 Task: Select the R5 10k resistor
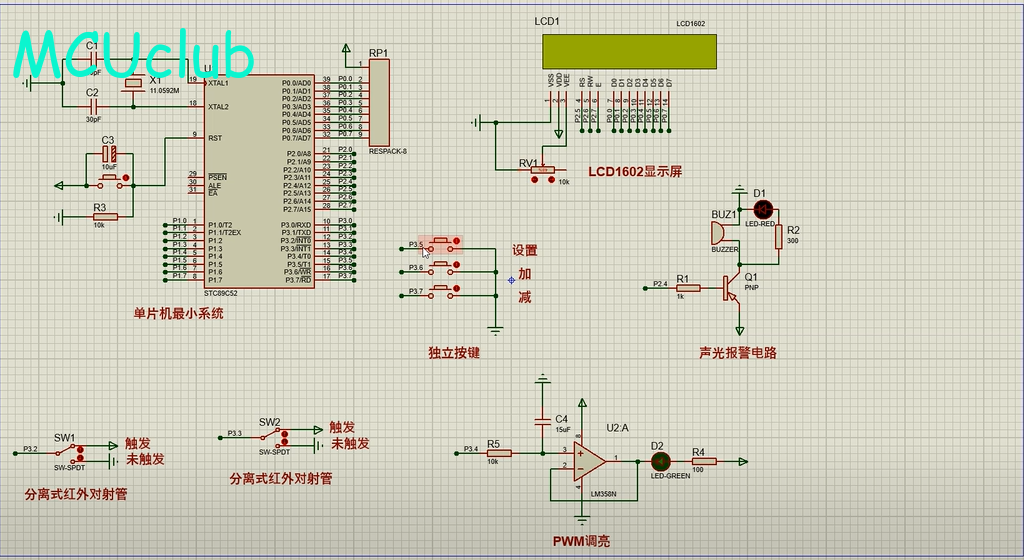pos(499,453)
